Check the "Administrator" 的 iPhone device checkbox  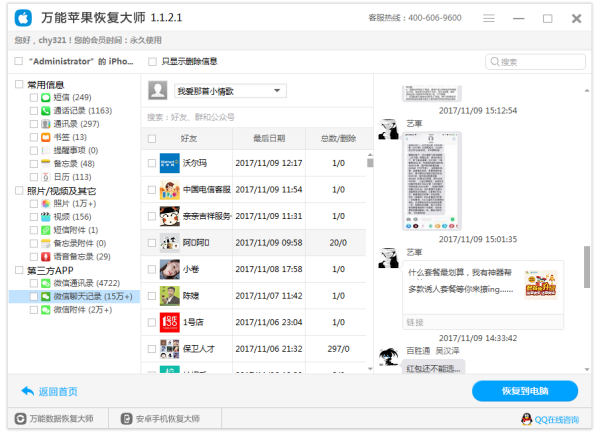(x=18, y=61)
